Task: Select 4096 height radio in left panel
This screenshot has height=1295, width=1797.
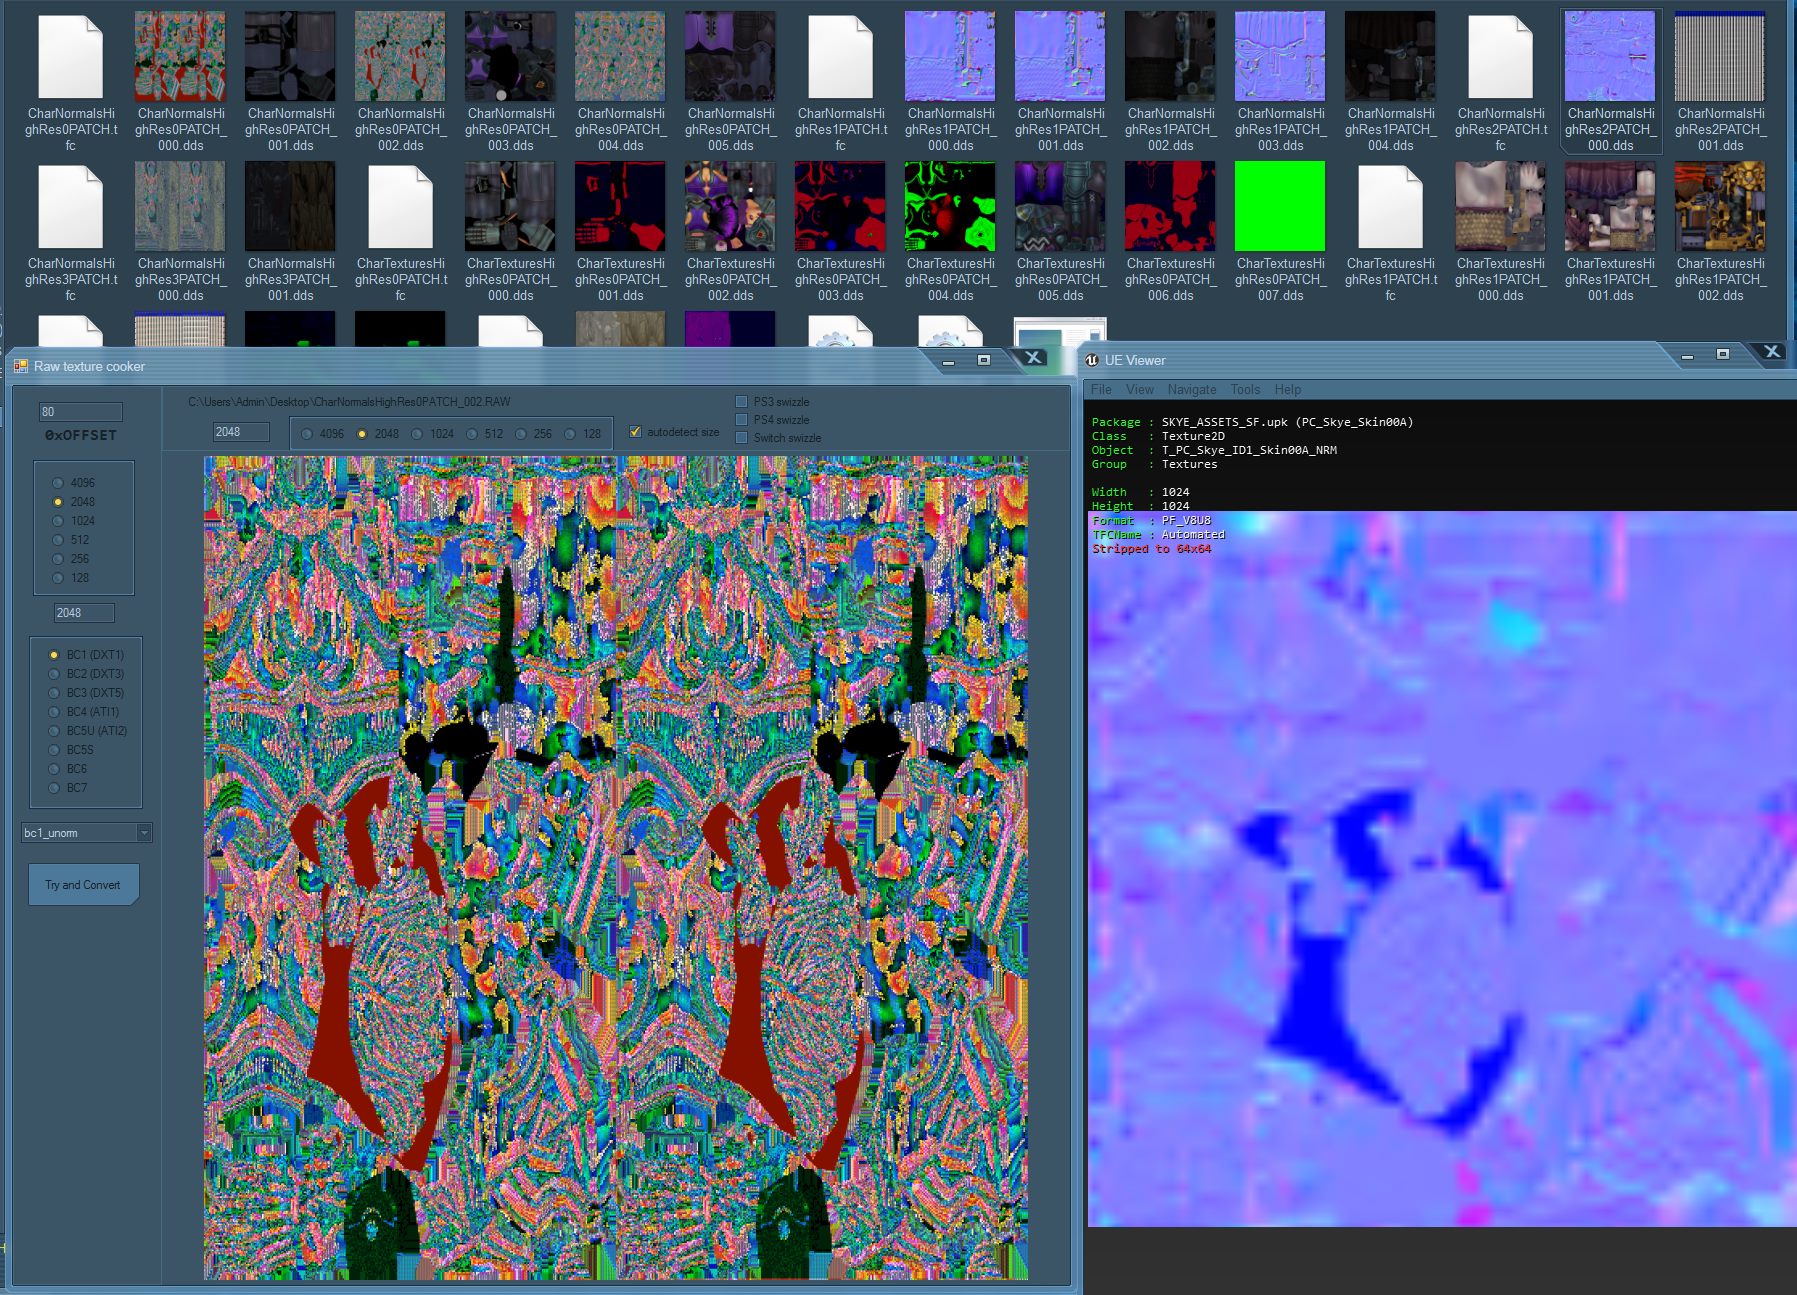Action: click(58, 483)
